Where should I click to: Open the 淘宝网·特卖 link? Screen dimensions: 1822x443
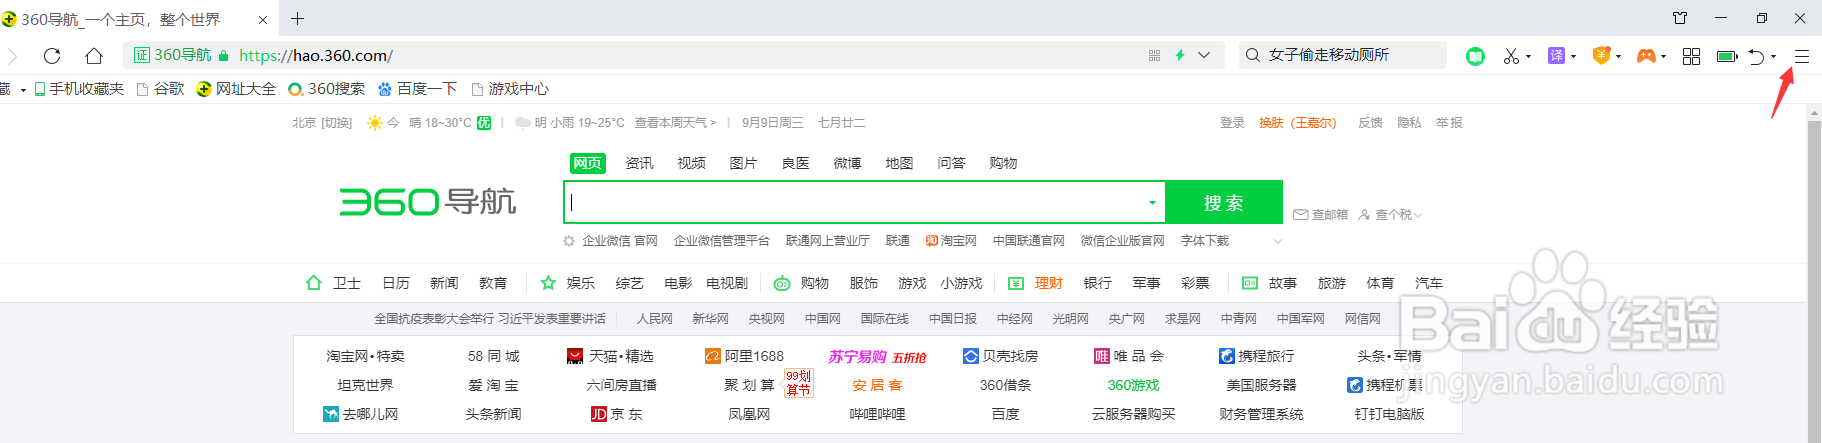365,356
